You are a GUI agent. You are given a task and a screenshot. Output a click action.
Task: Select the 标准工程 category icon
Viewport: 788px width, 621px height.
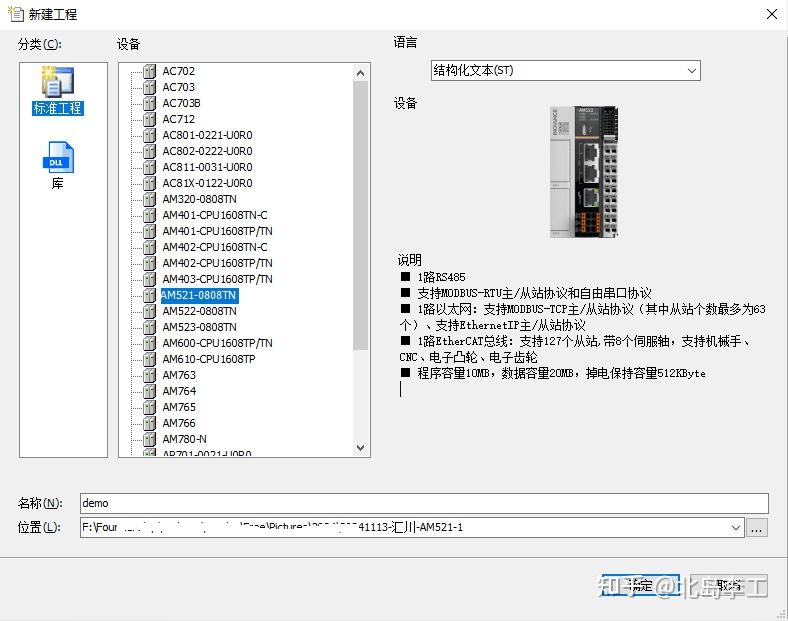point(58,90)
